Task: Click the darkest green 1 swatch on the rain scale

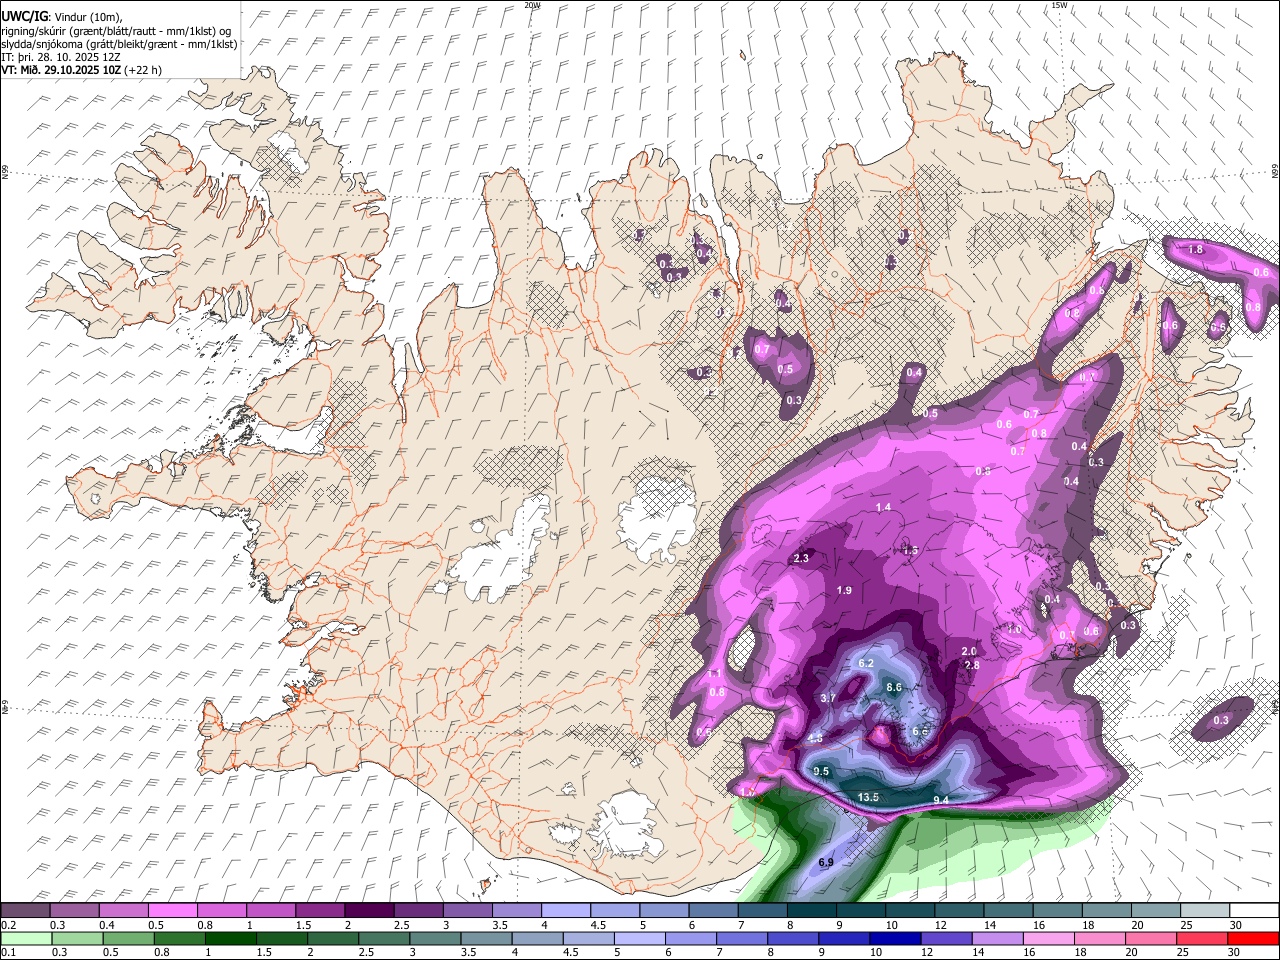Action: pos(230,938)
